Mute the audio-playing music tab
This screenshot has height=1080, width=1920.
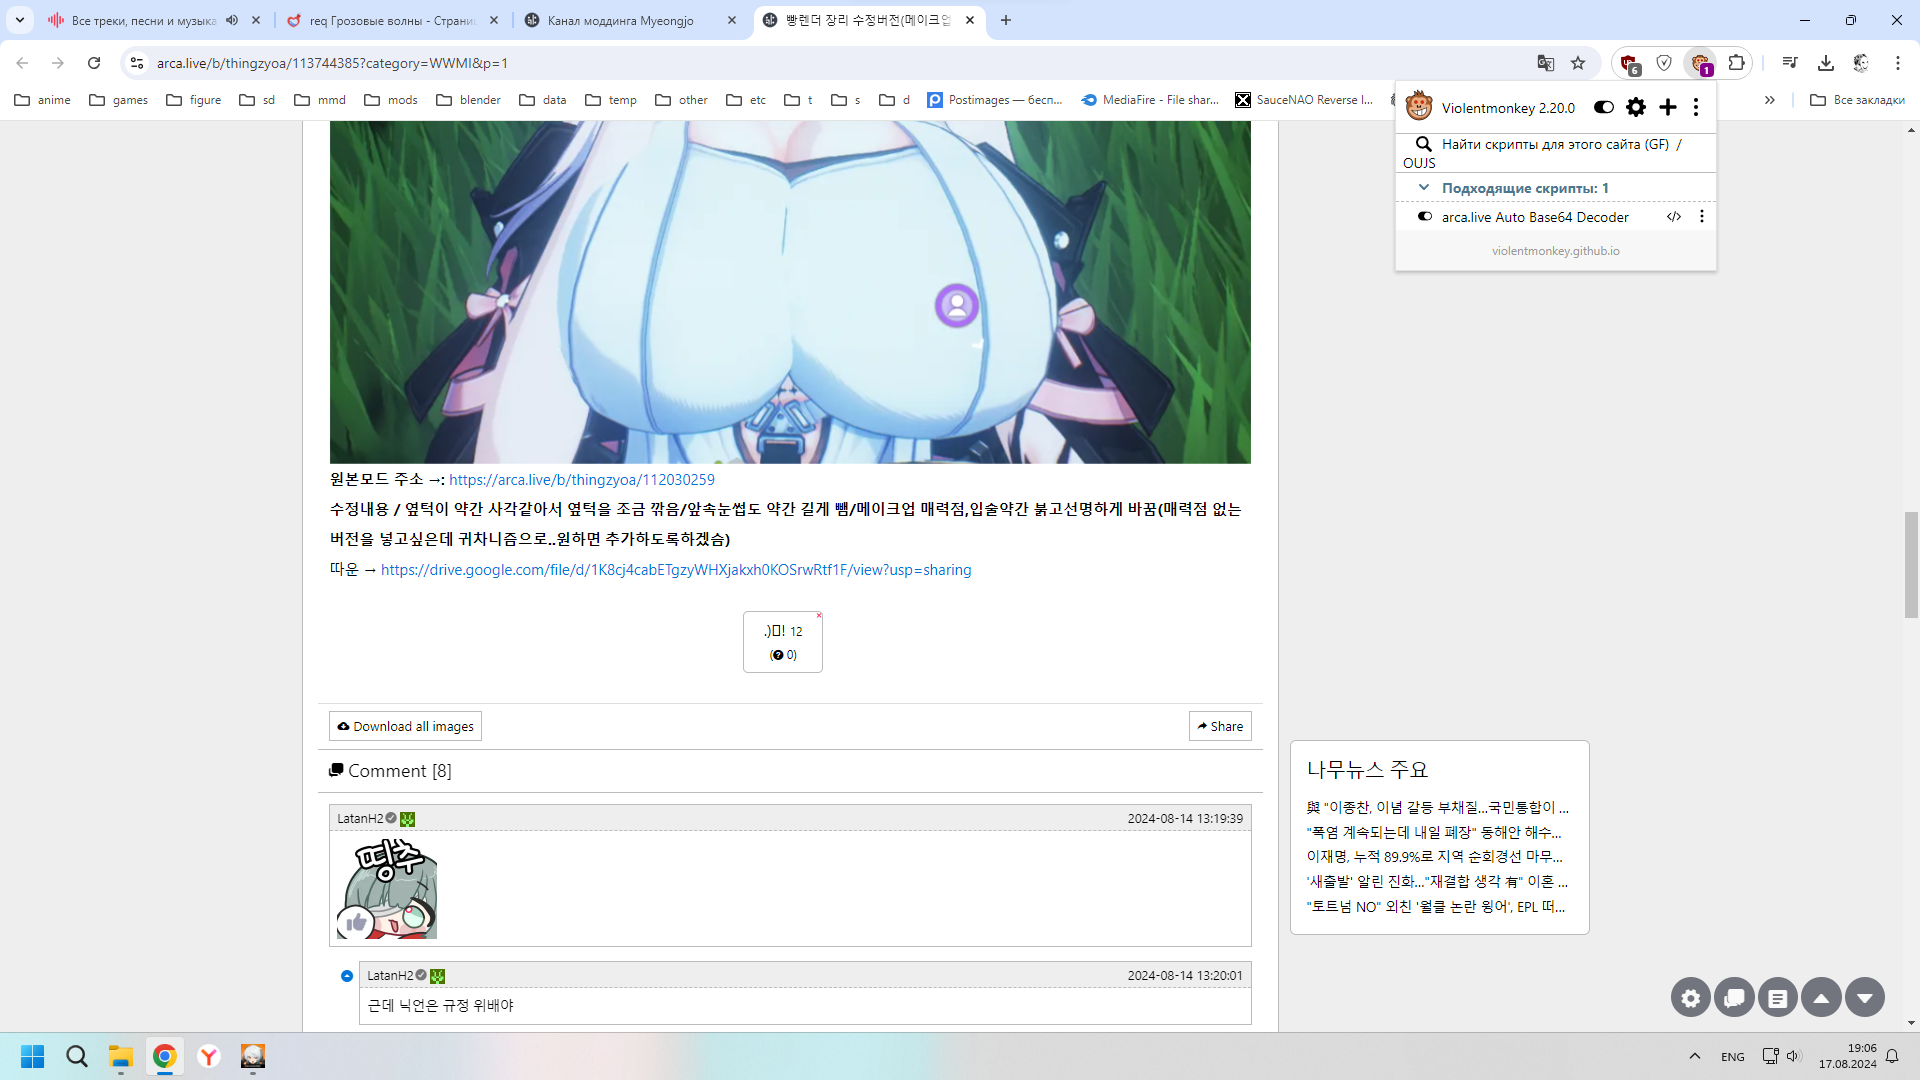(x=232, y=20)
